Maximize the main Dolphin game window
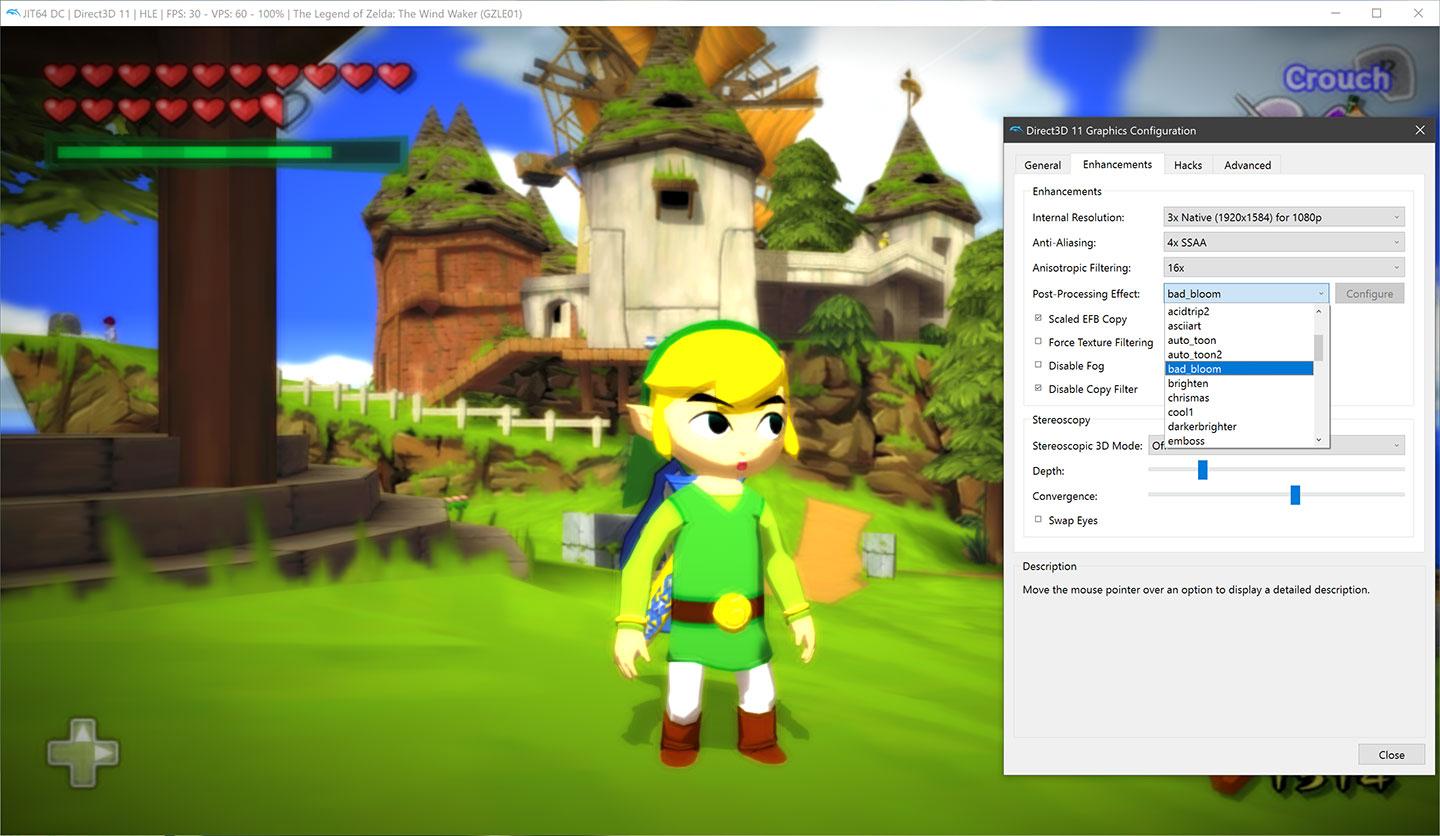 (1376, 13)
